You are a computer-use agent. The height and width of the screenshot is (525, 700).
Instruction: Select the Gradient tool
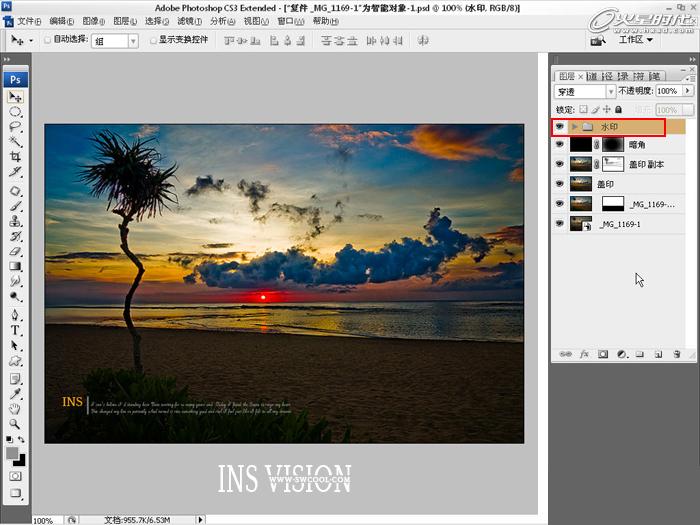[x=15, y=266]
